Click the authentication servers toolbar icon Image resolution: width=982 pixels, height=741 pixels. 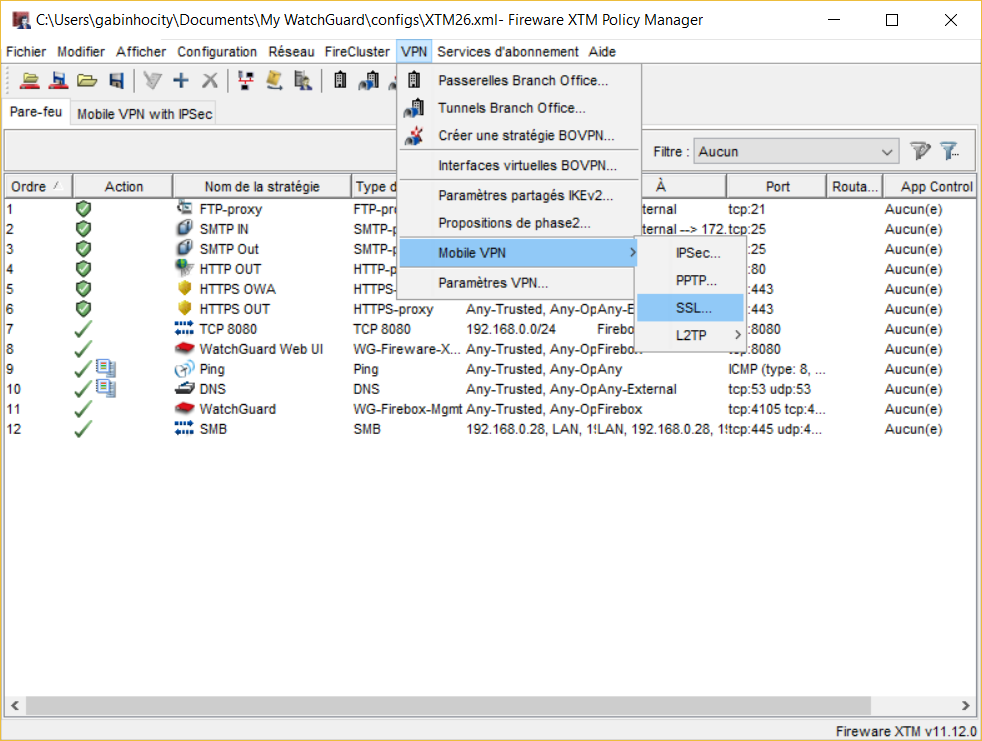click(303, 80)
